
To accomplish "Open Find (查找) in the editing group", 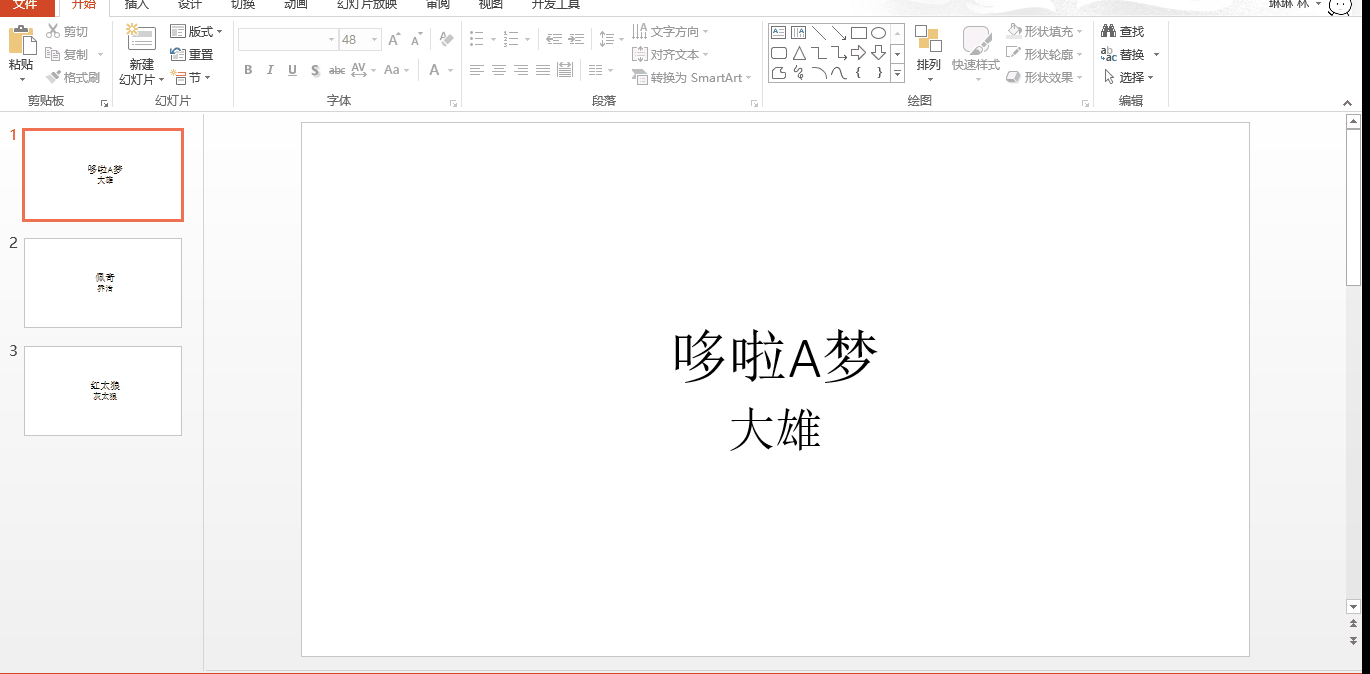I will coord(1122,30).
